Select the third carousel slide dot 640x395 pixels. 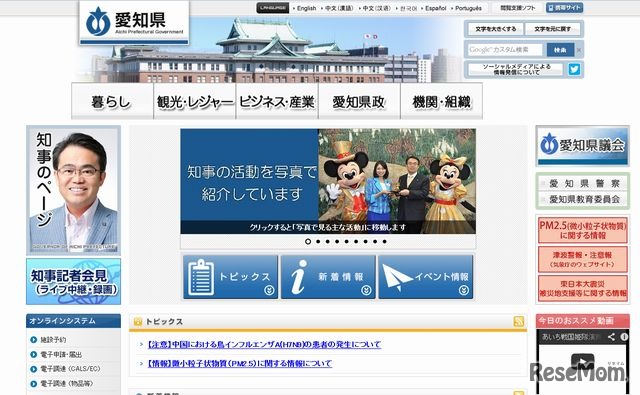[x=327, y=242]
